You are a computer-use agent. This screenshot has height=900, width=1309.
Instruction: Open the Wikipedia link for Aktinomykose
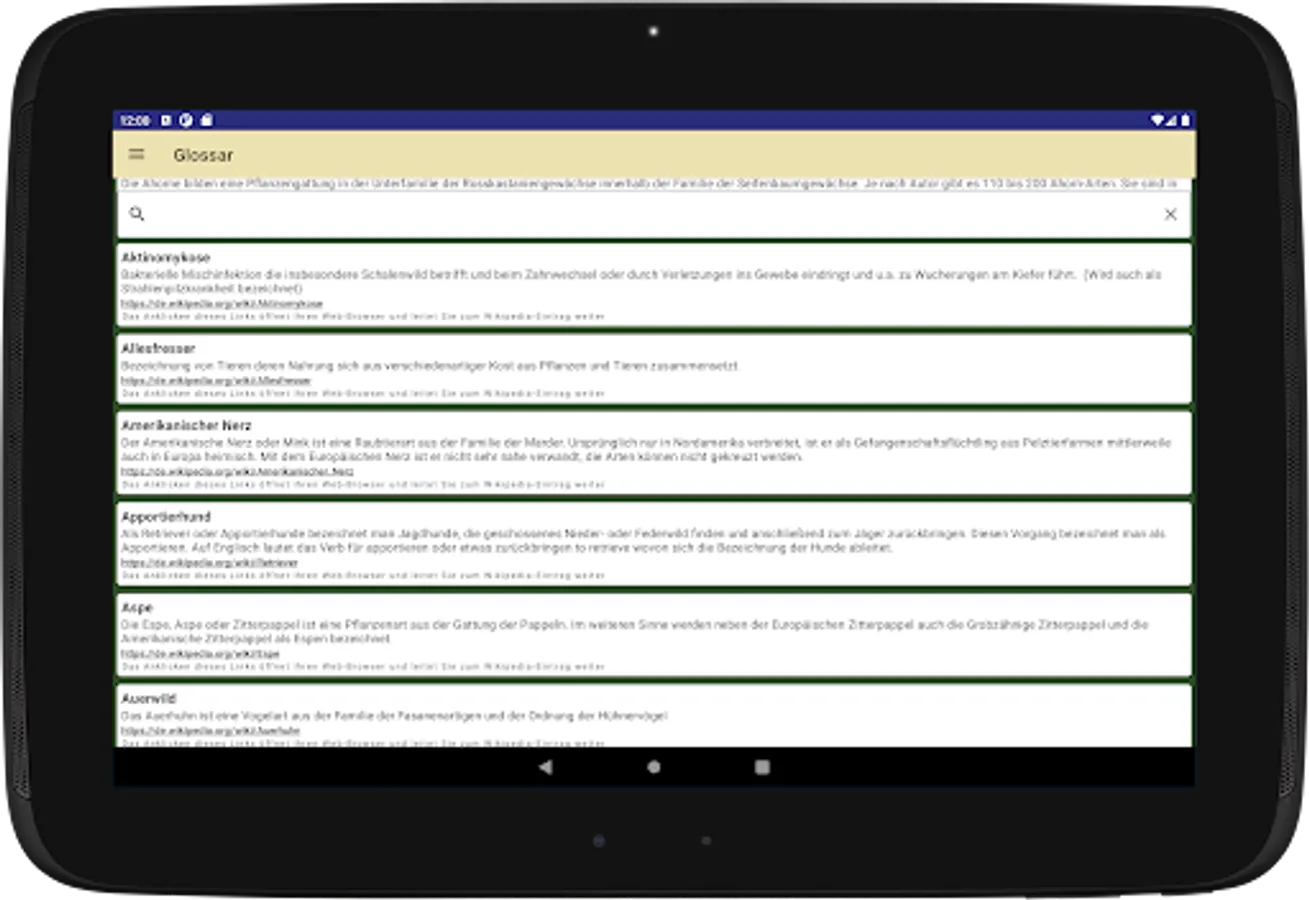(x=222, y=303)
